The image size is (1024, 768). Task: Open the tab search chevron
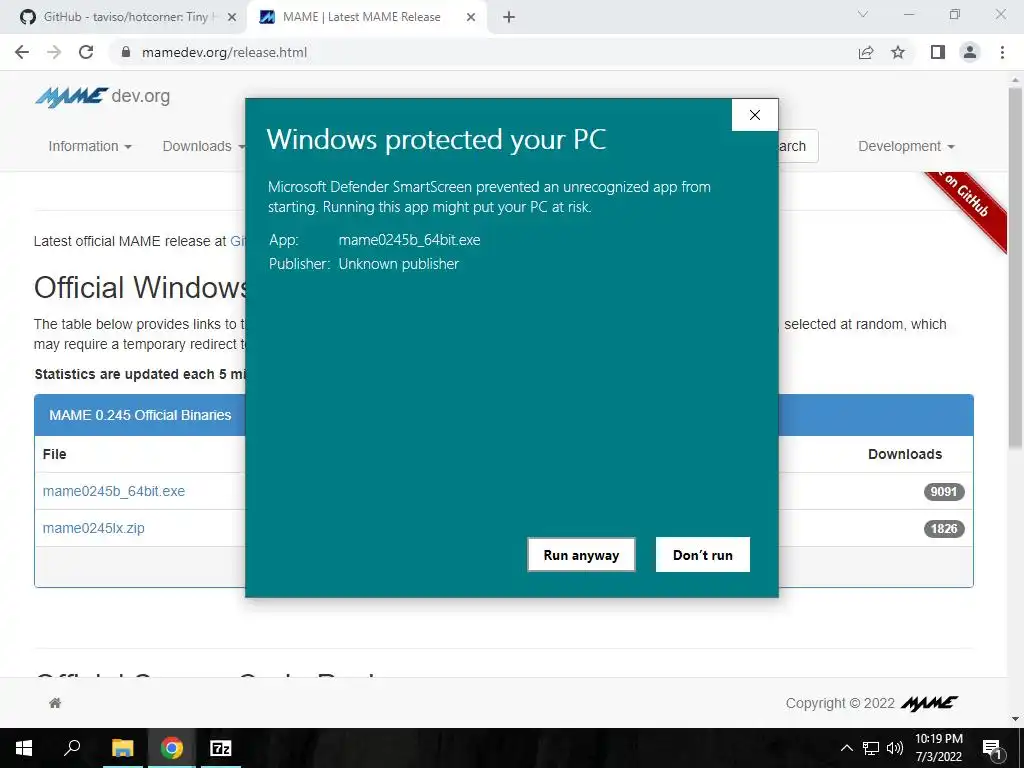click(x=863, y=14)
